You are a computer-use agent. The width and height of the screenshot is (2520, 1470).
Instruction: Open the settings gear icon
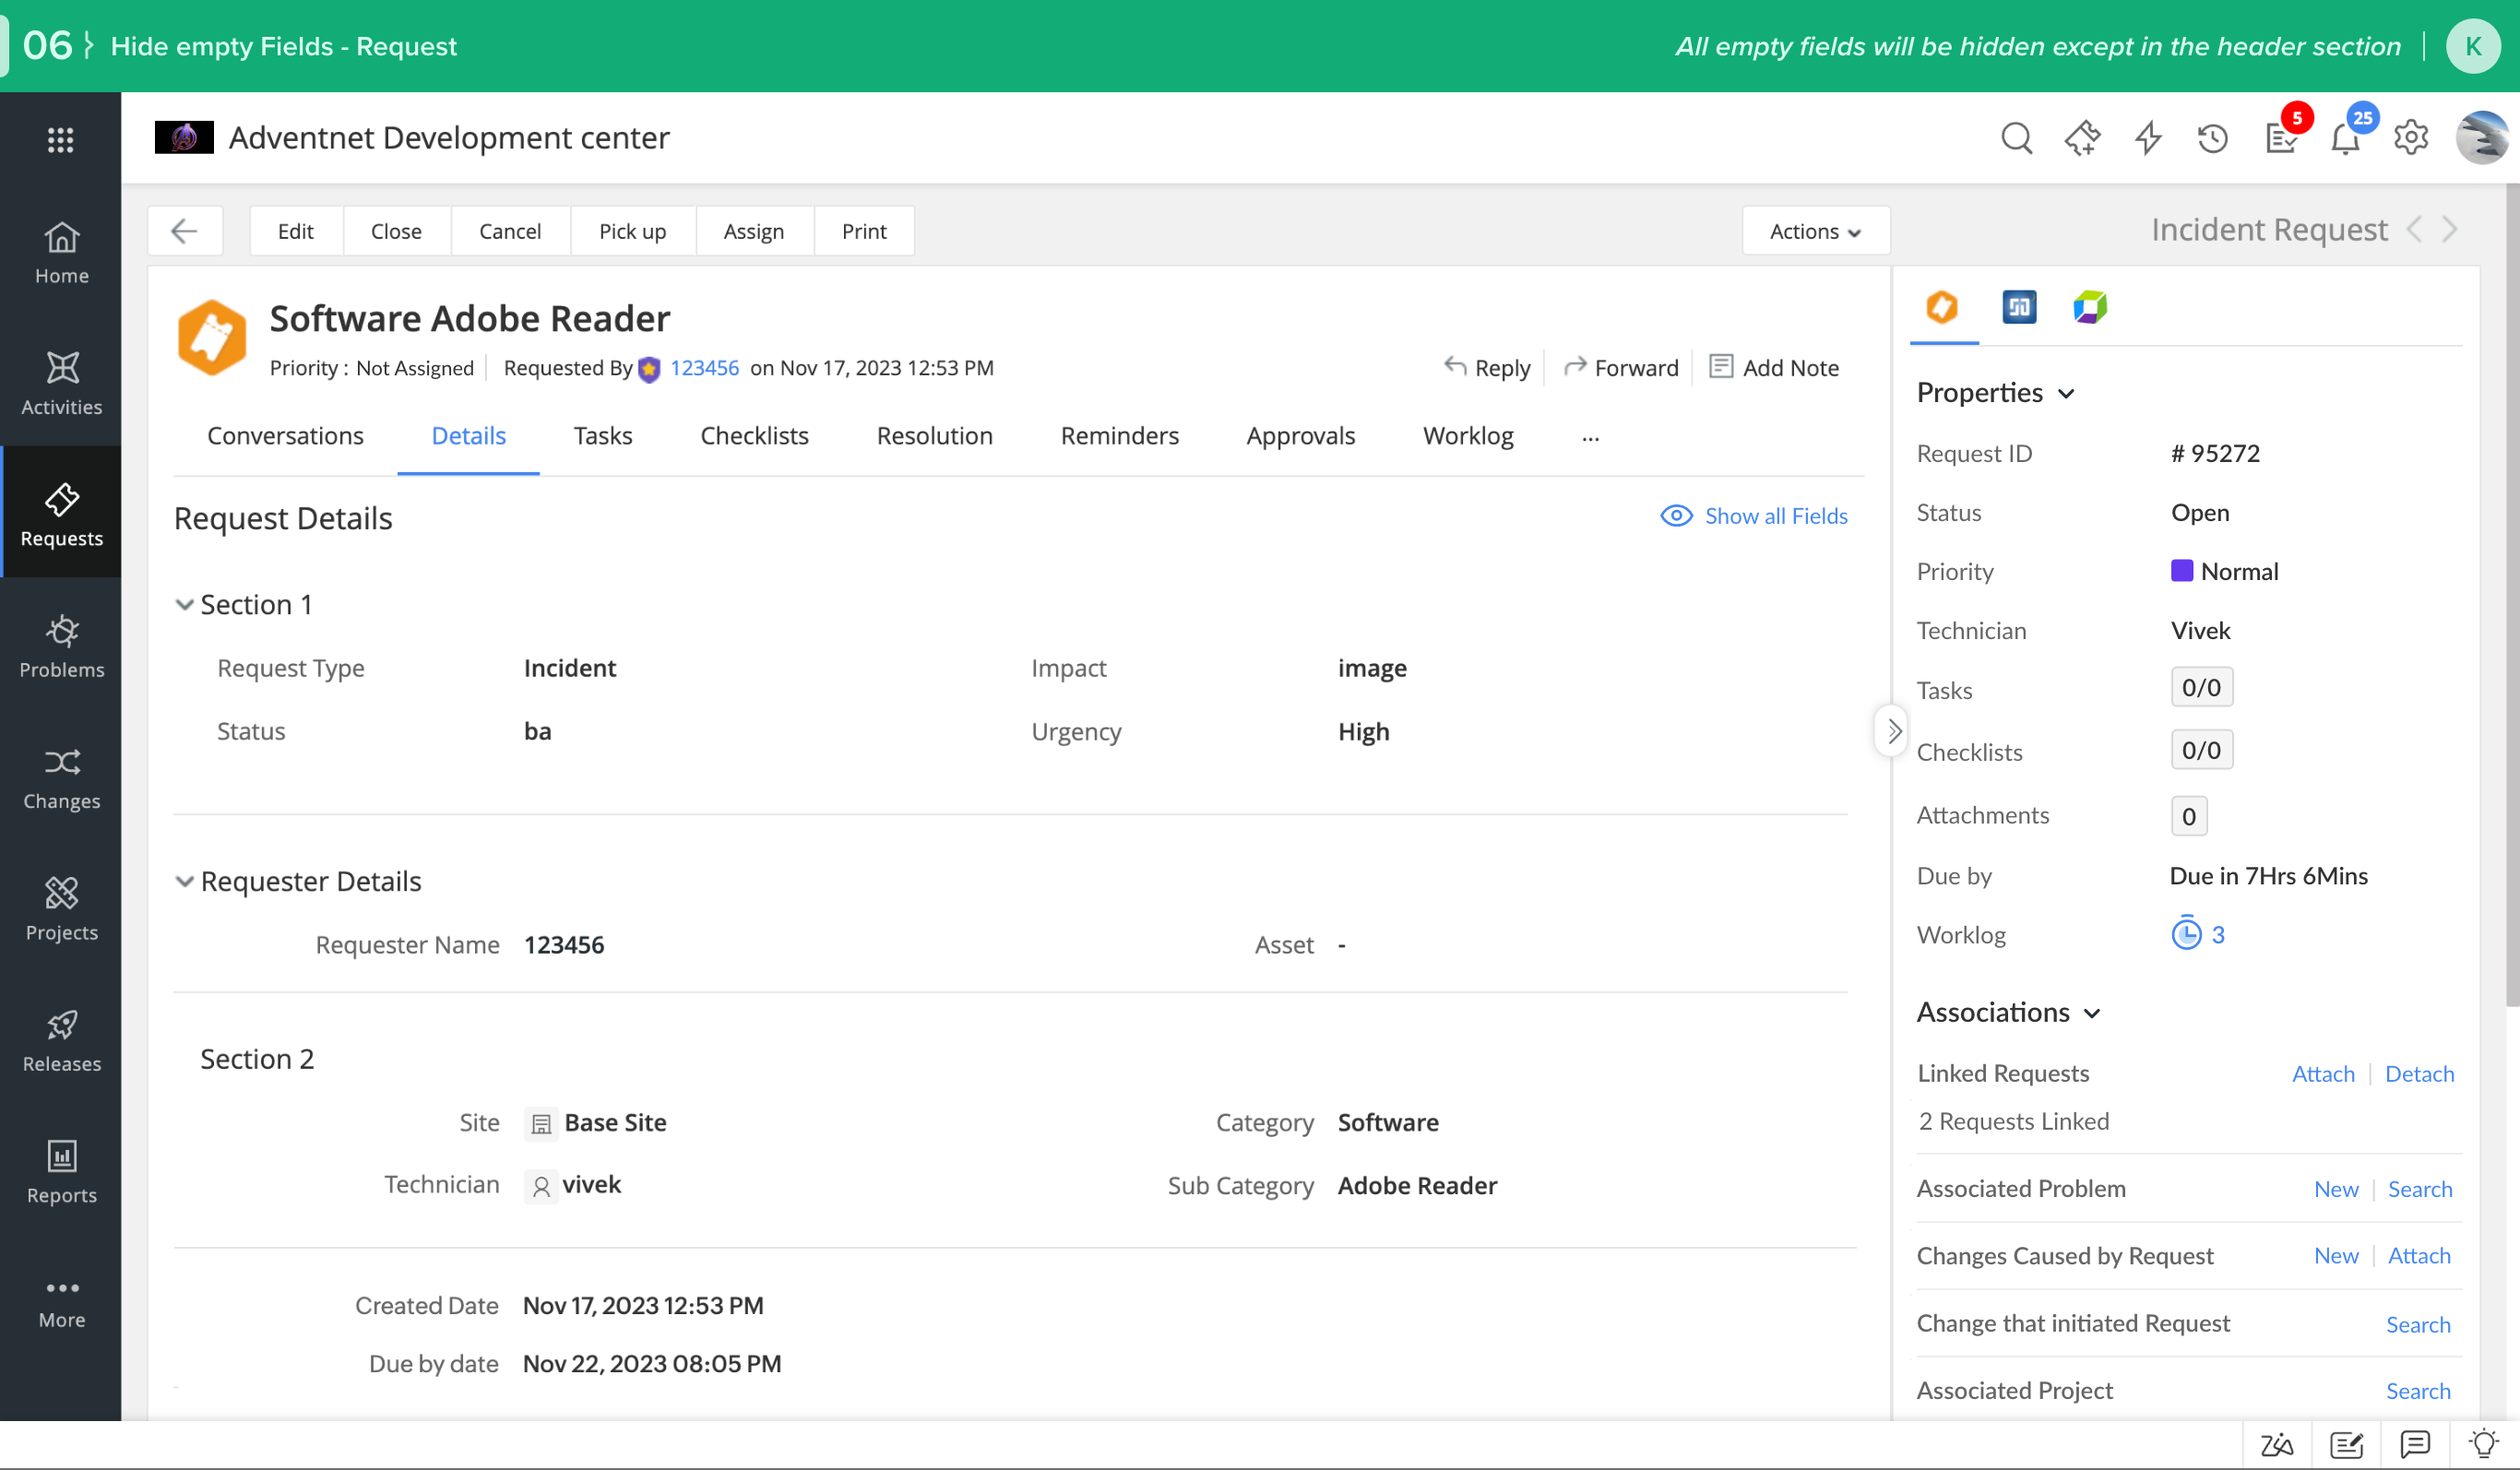[2411, 138]
